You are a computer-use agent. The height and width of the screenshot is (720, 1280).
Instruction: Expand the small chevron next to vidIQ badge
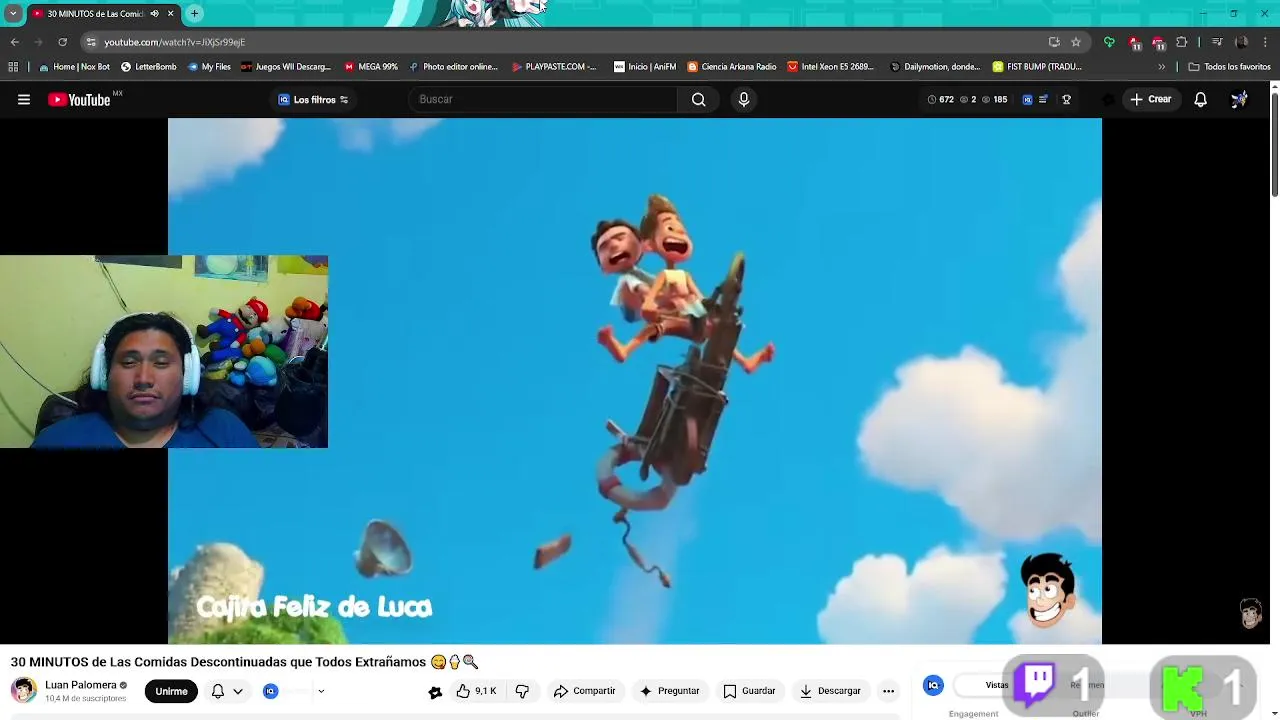click(321, 691)
